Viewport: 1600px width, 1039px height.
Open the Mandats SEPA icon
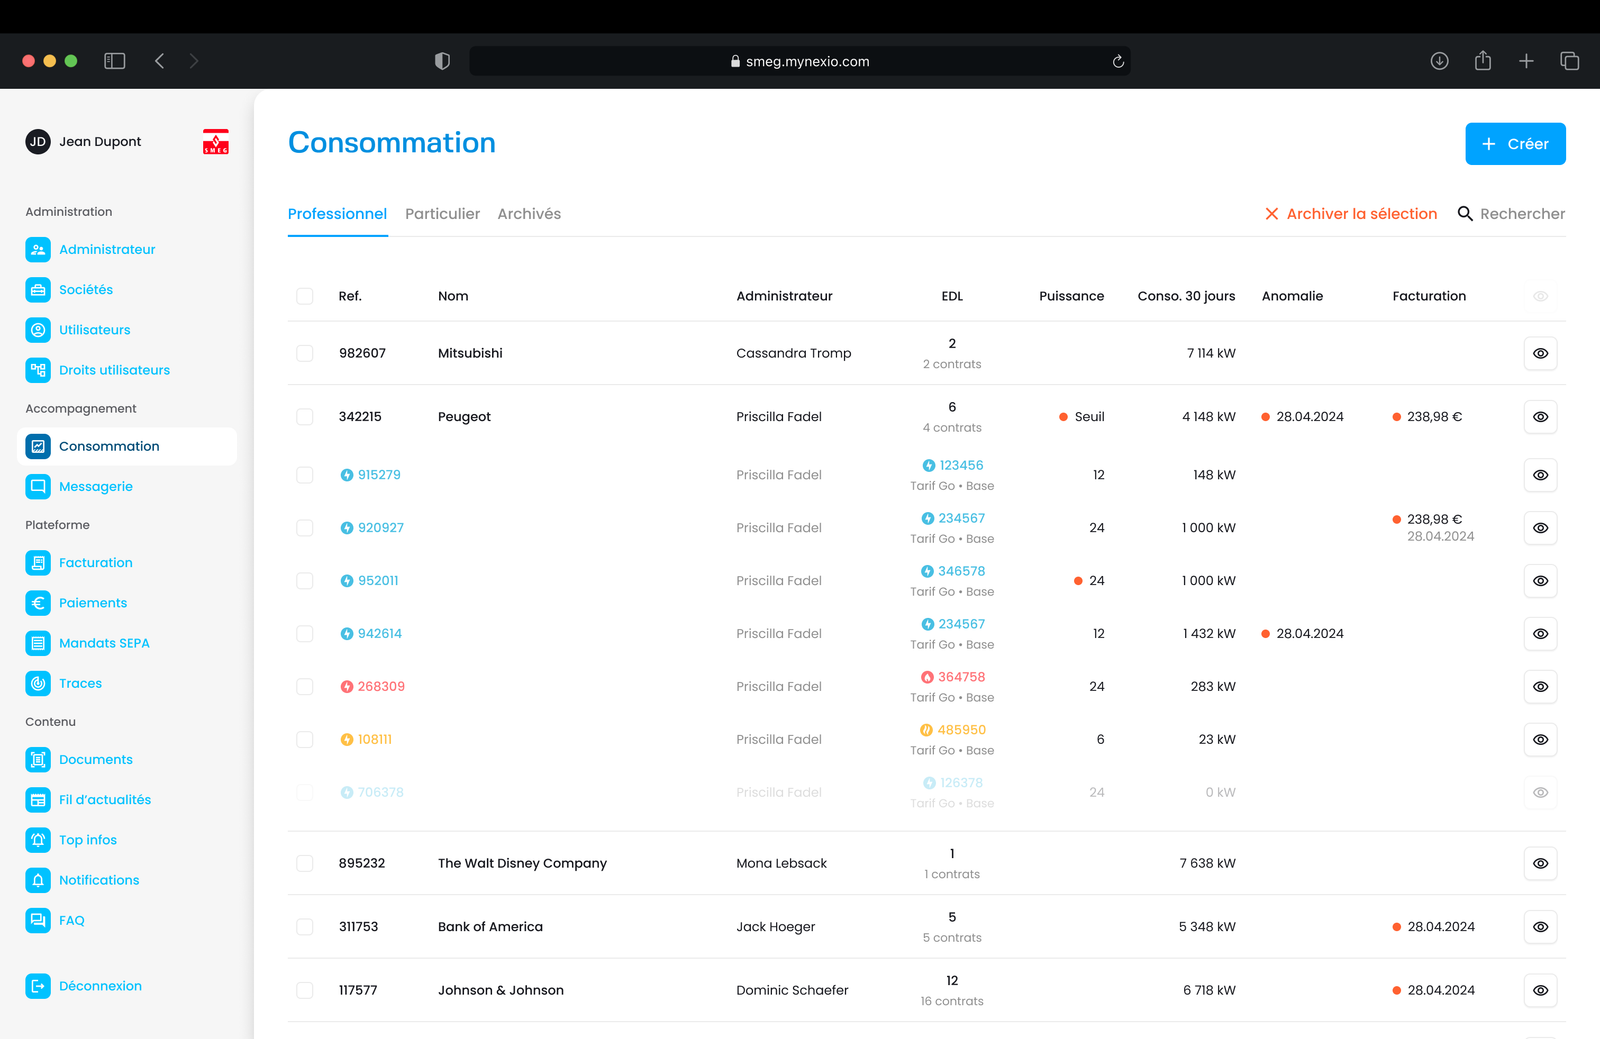[38, 643]
